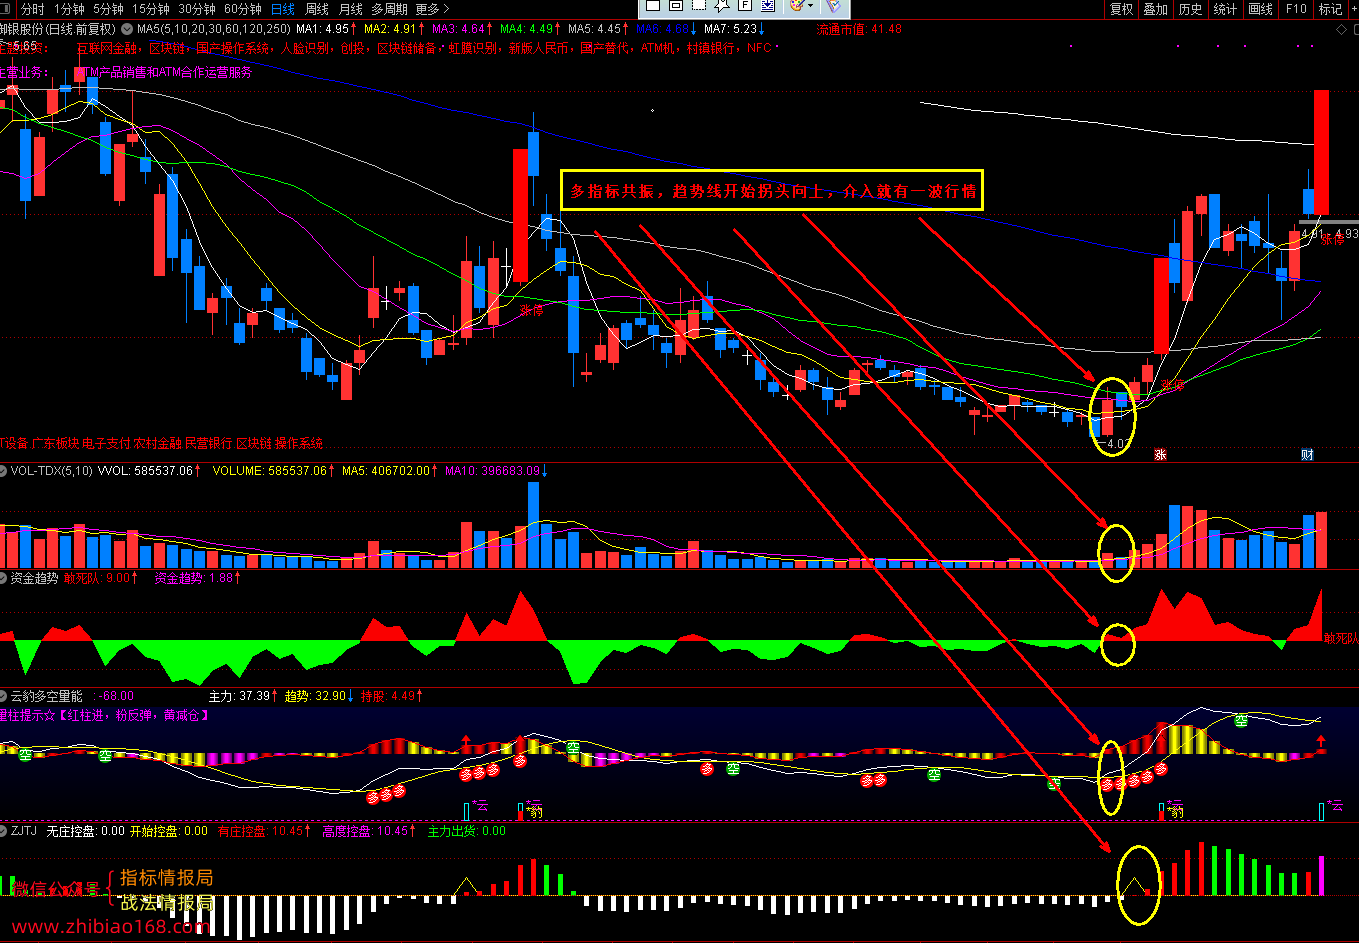Click the pin star toolbar icon
1359x943 pixels.
point(721,5)
